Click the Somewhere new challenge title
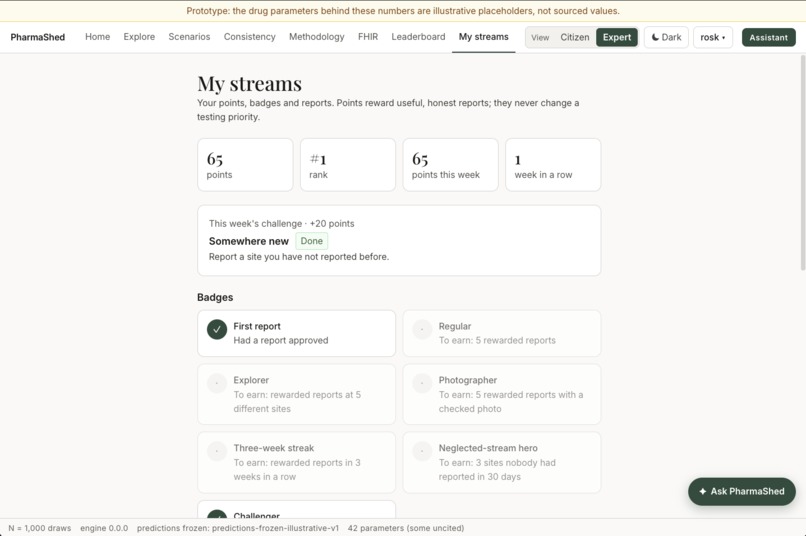 (x=249, y=241)
